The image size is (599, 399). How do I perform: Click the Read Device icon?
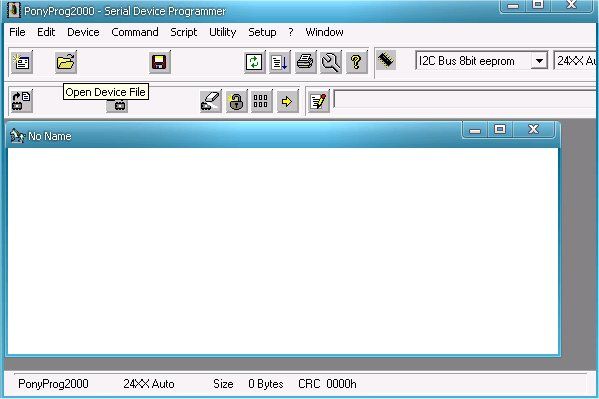(x=22, y=101)
